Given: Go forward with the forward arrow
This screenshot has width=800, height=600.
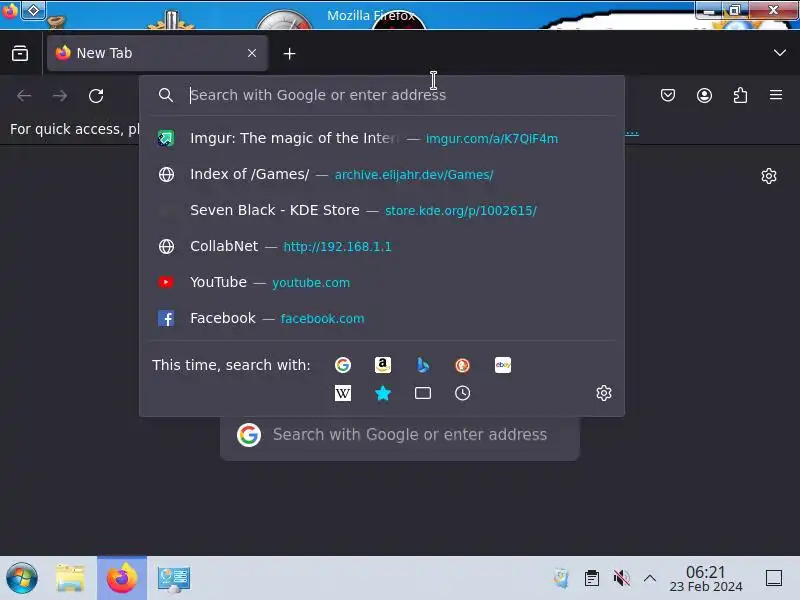Looking at the screenshot, I should 60,95.
